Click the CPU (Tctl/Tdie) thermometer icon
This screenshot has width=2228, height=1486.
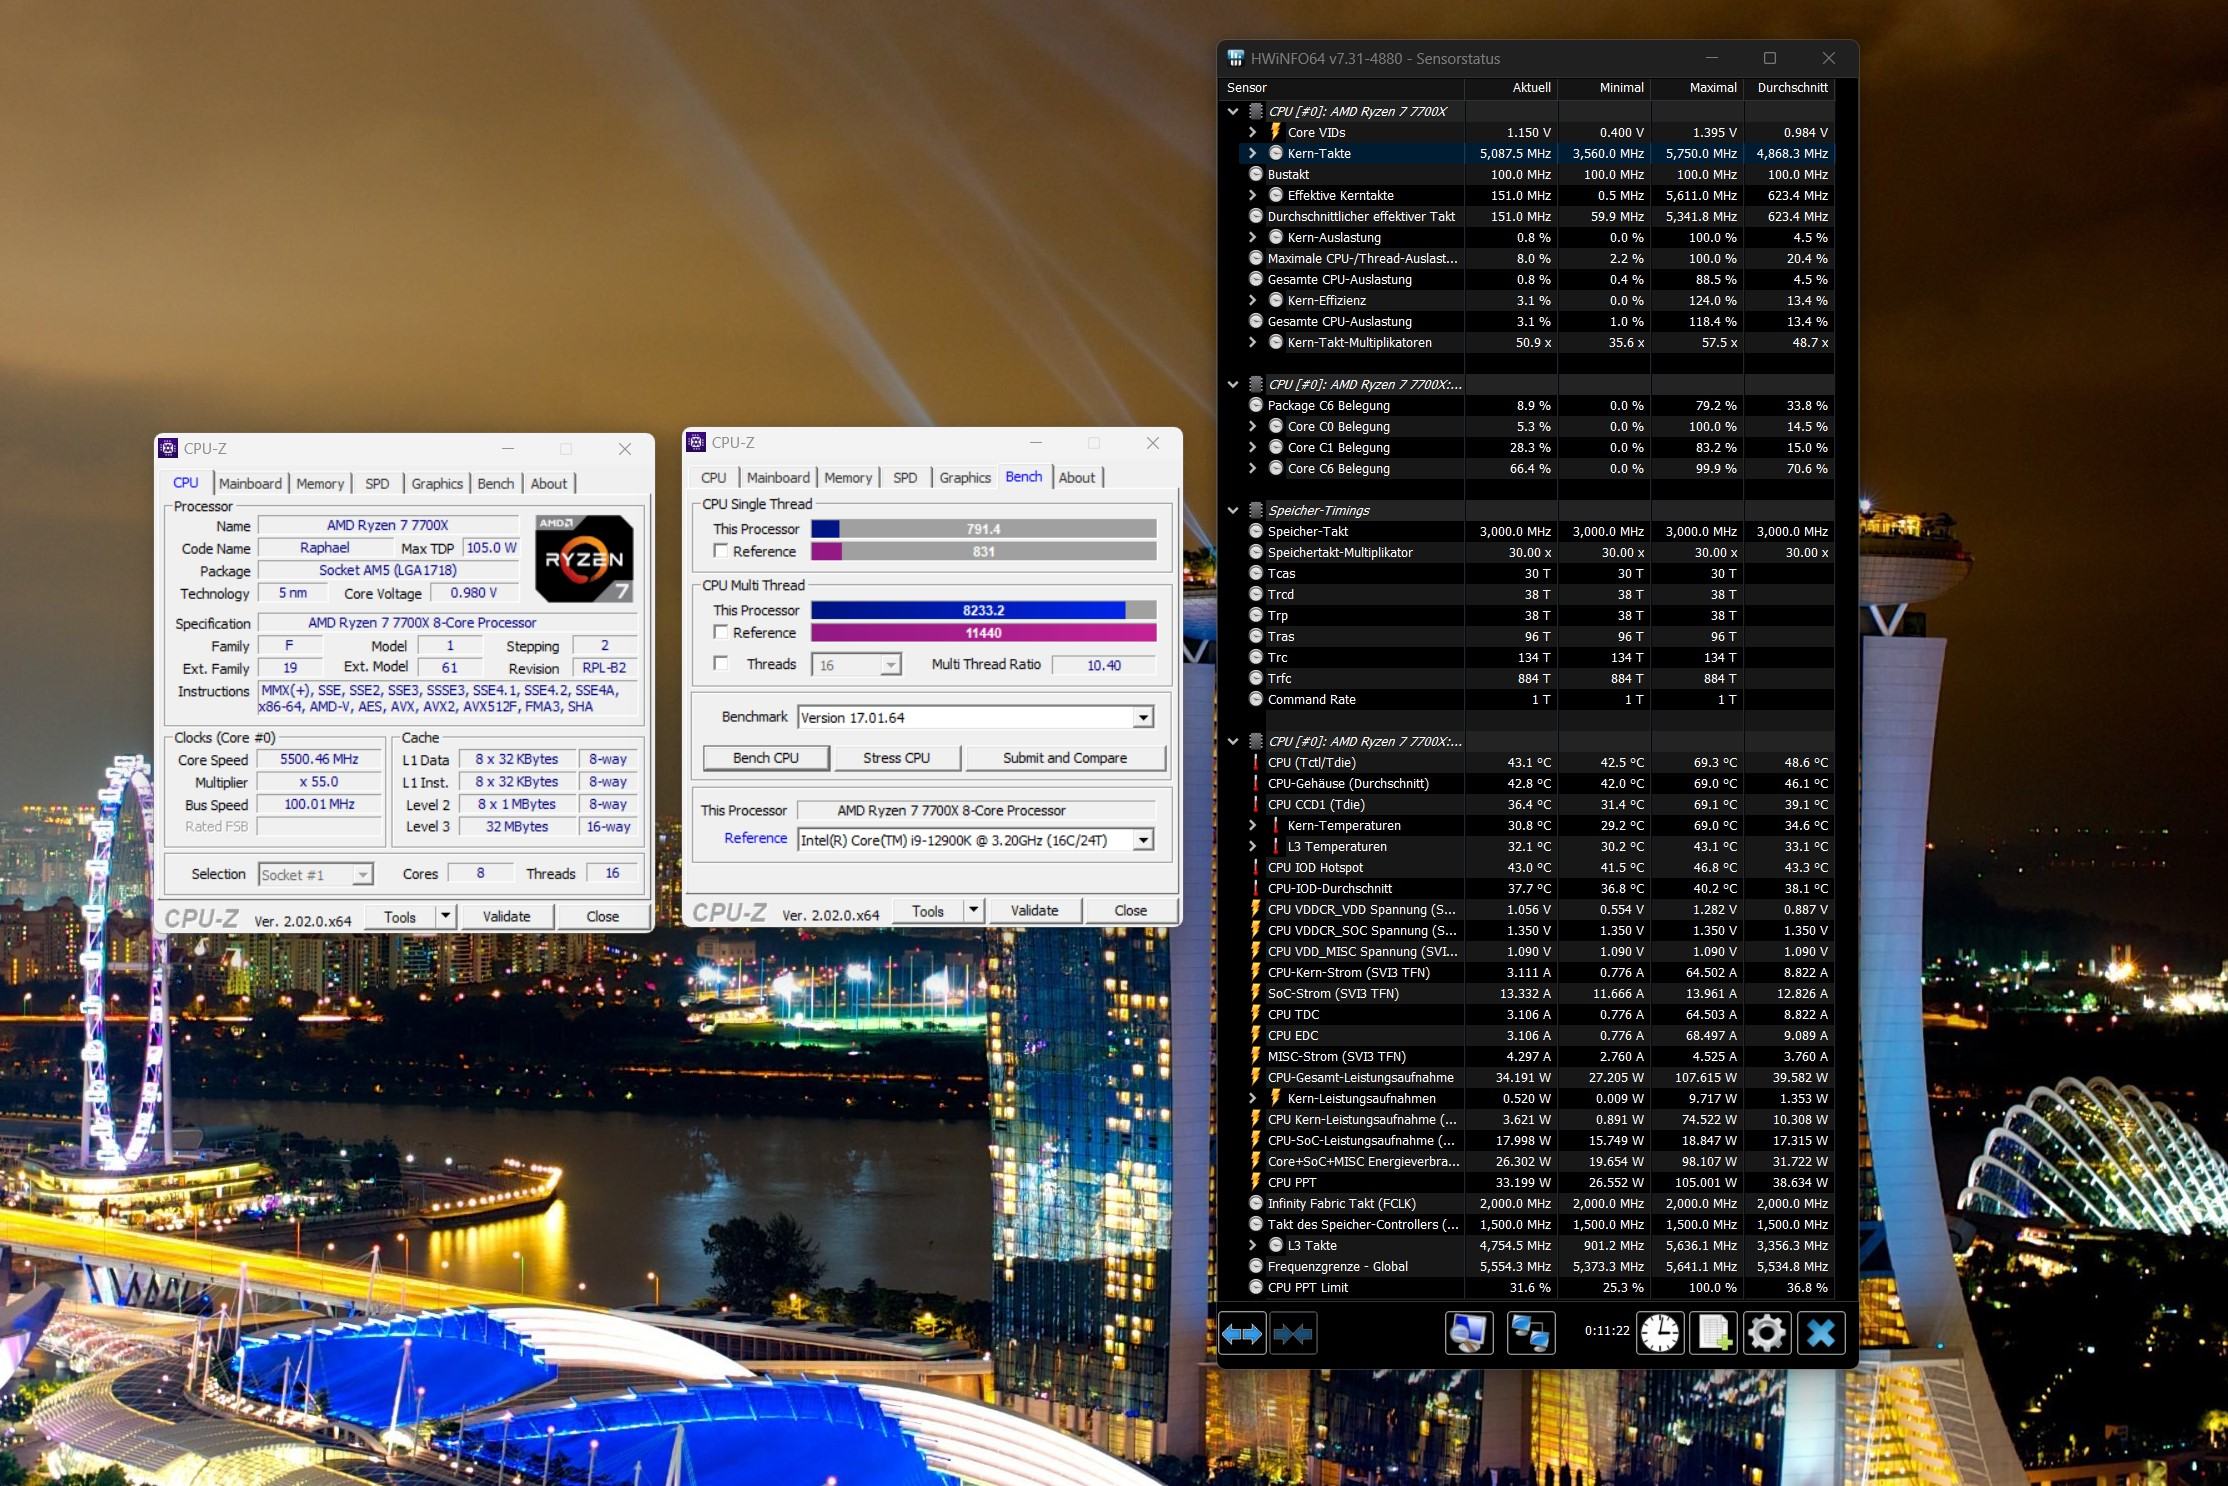(1256, 762)
